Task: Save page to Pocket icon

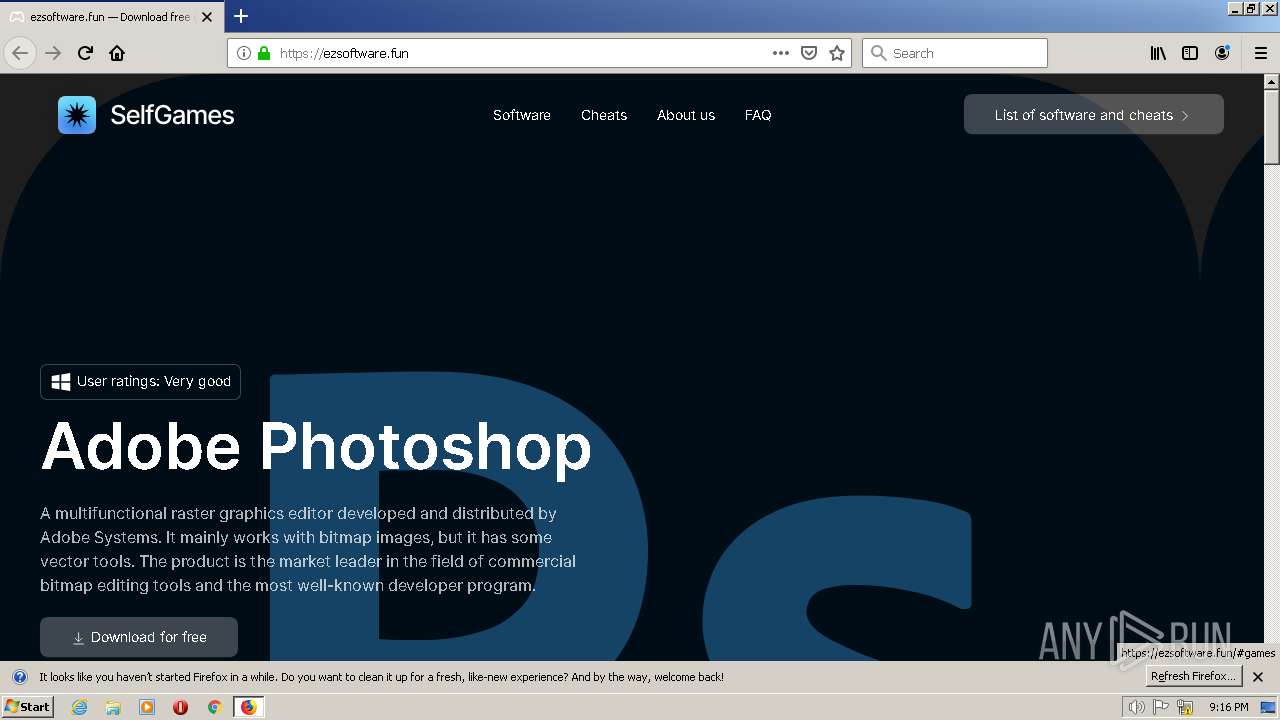Action: pos(809,53)
